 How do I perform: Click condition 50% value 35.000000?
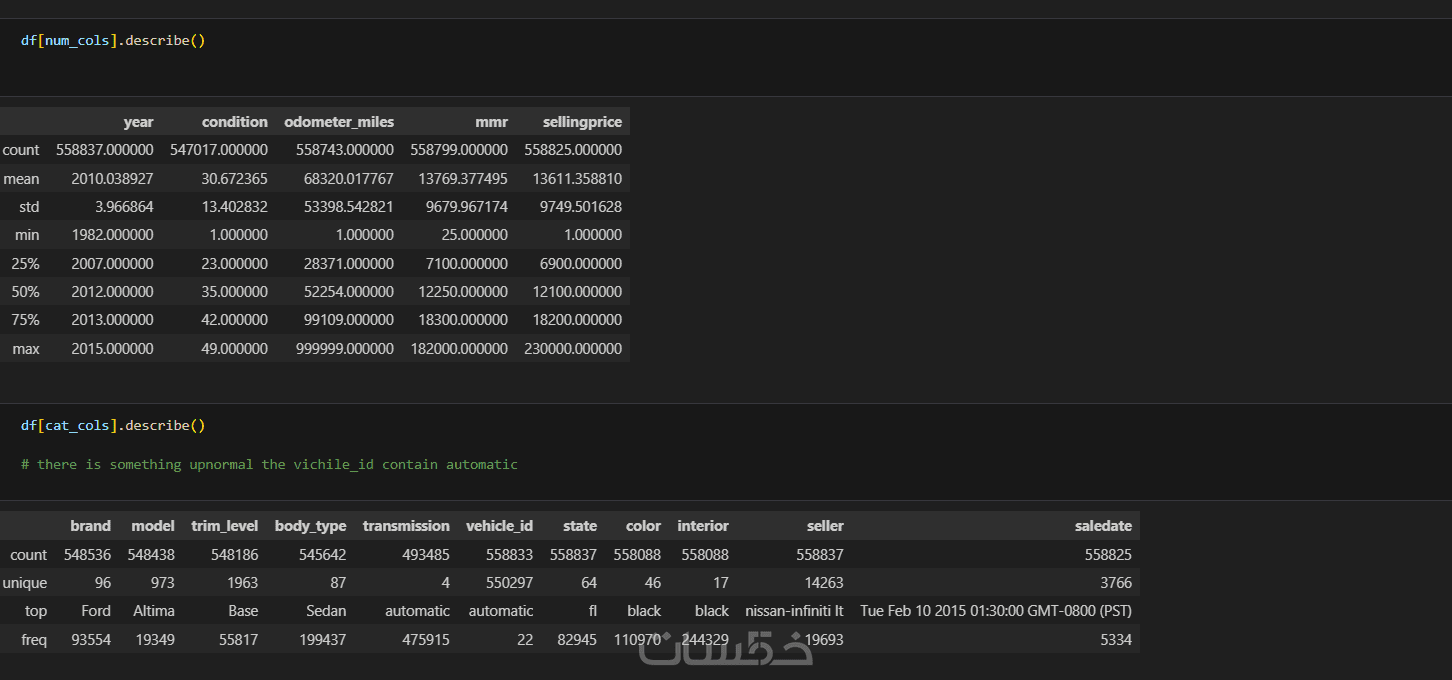235,292
